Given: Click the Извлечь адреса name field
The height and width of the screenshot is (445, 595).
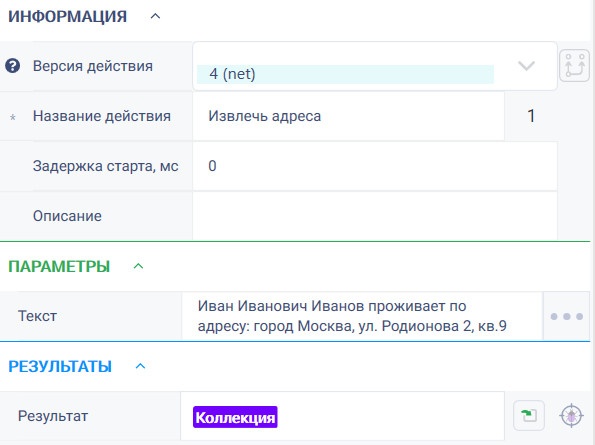Looking at the screenshot, I should 348,116.
